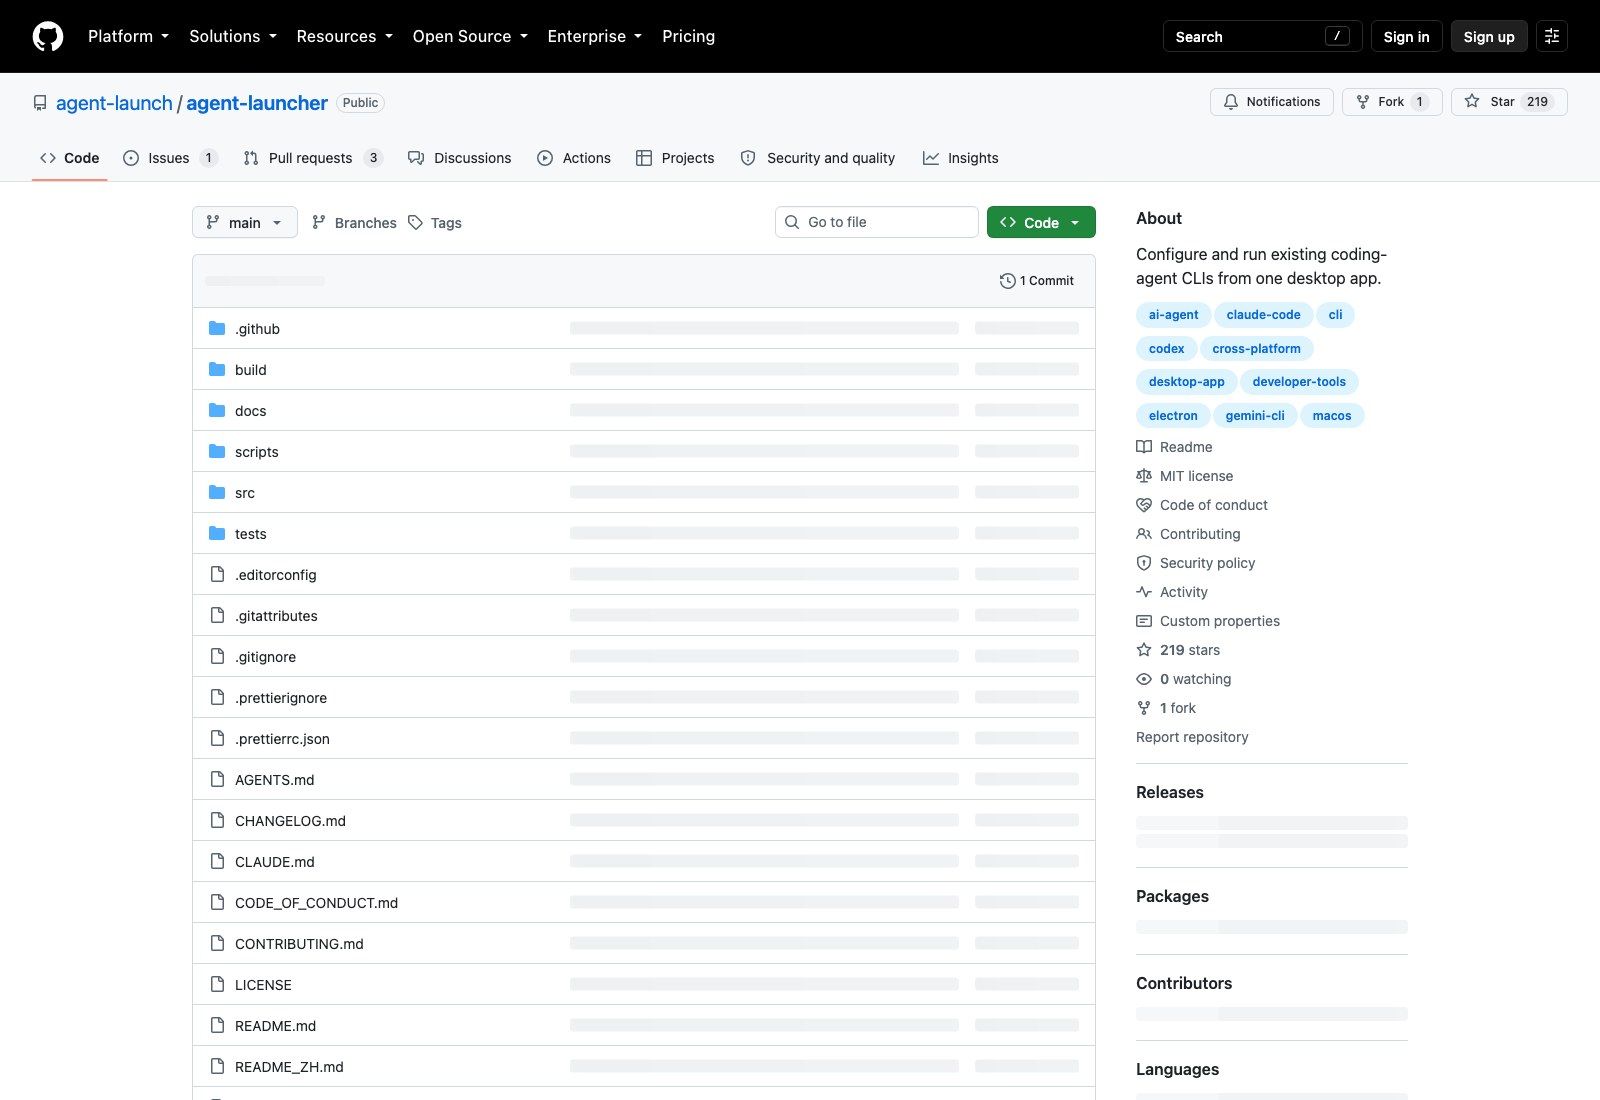
Task: Click the electron topic tag
Action: coord(1173,416)
